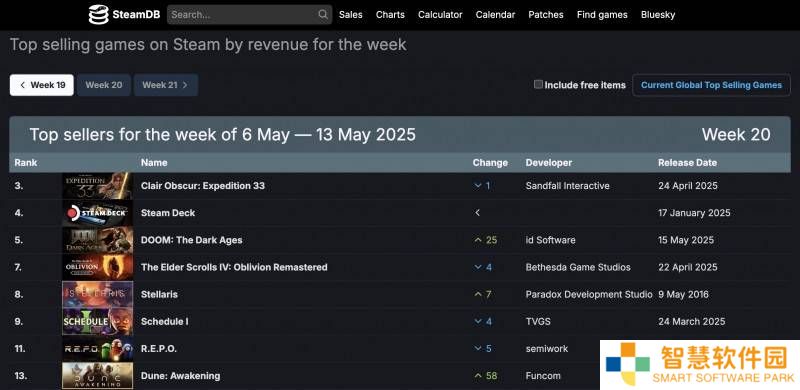Open the R.E.P.O. thumbnail image
This screenshot has width=800, height=390.
point(97,349)
